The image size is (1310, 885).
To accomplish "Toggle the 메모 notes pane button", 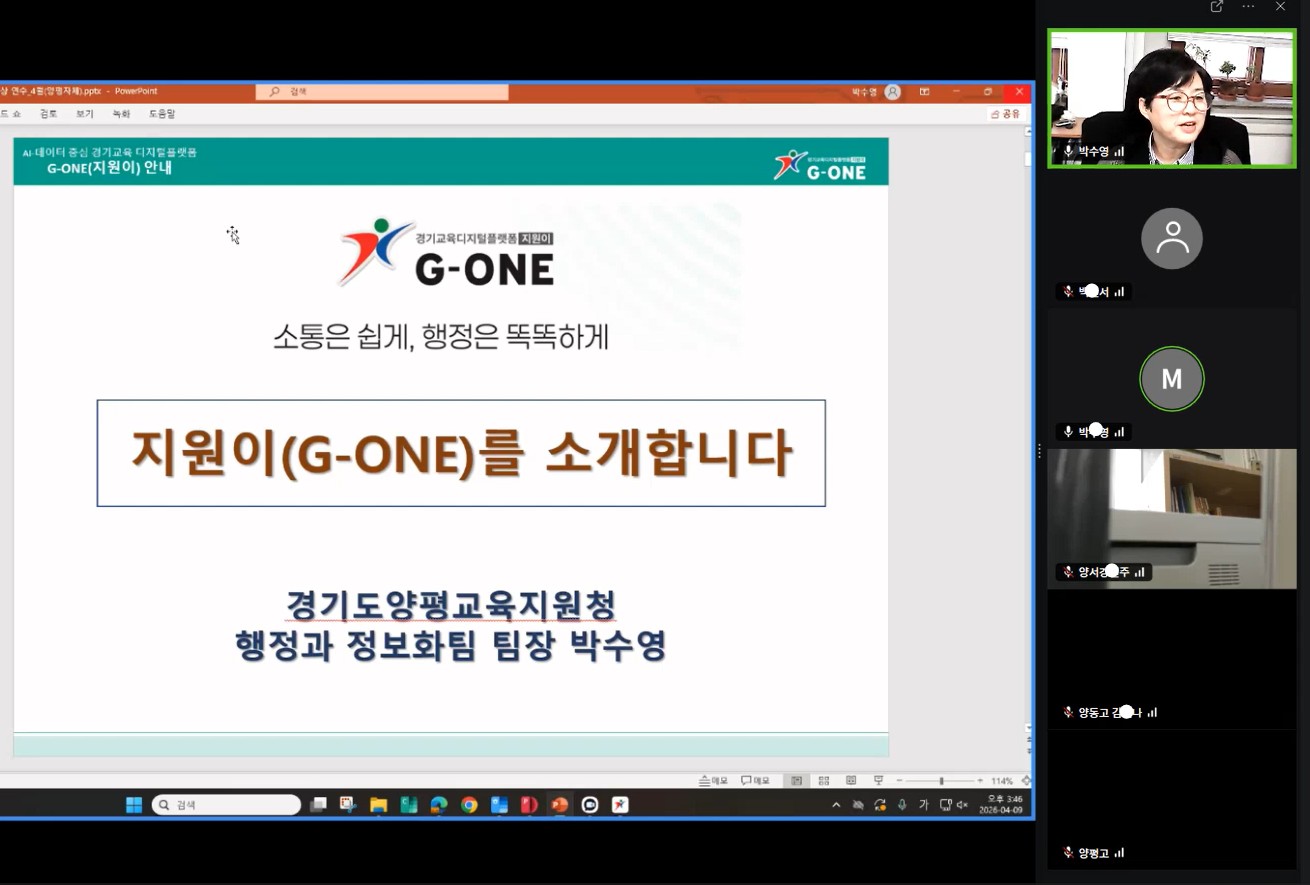I will pyautogui.click(x=713, y=780).
